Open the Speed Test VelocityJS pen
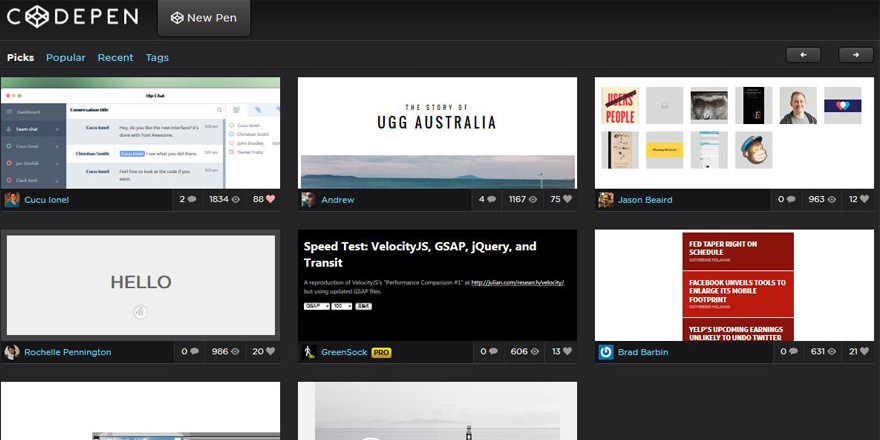The height and width of the screenshot is (440, 880). pyautogui.click(x=437, y=285)
